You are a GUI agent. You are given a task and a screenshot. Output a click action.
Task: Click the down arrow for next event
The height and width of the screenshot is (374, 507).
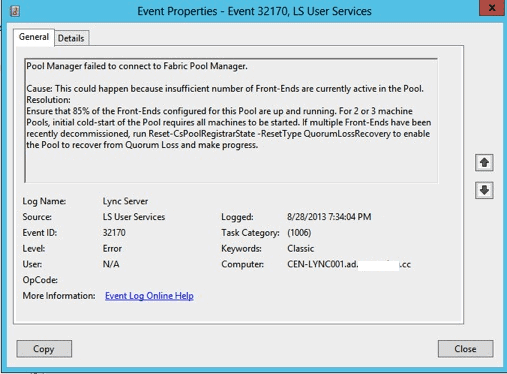(x=484, y=190)
